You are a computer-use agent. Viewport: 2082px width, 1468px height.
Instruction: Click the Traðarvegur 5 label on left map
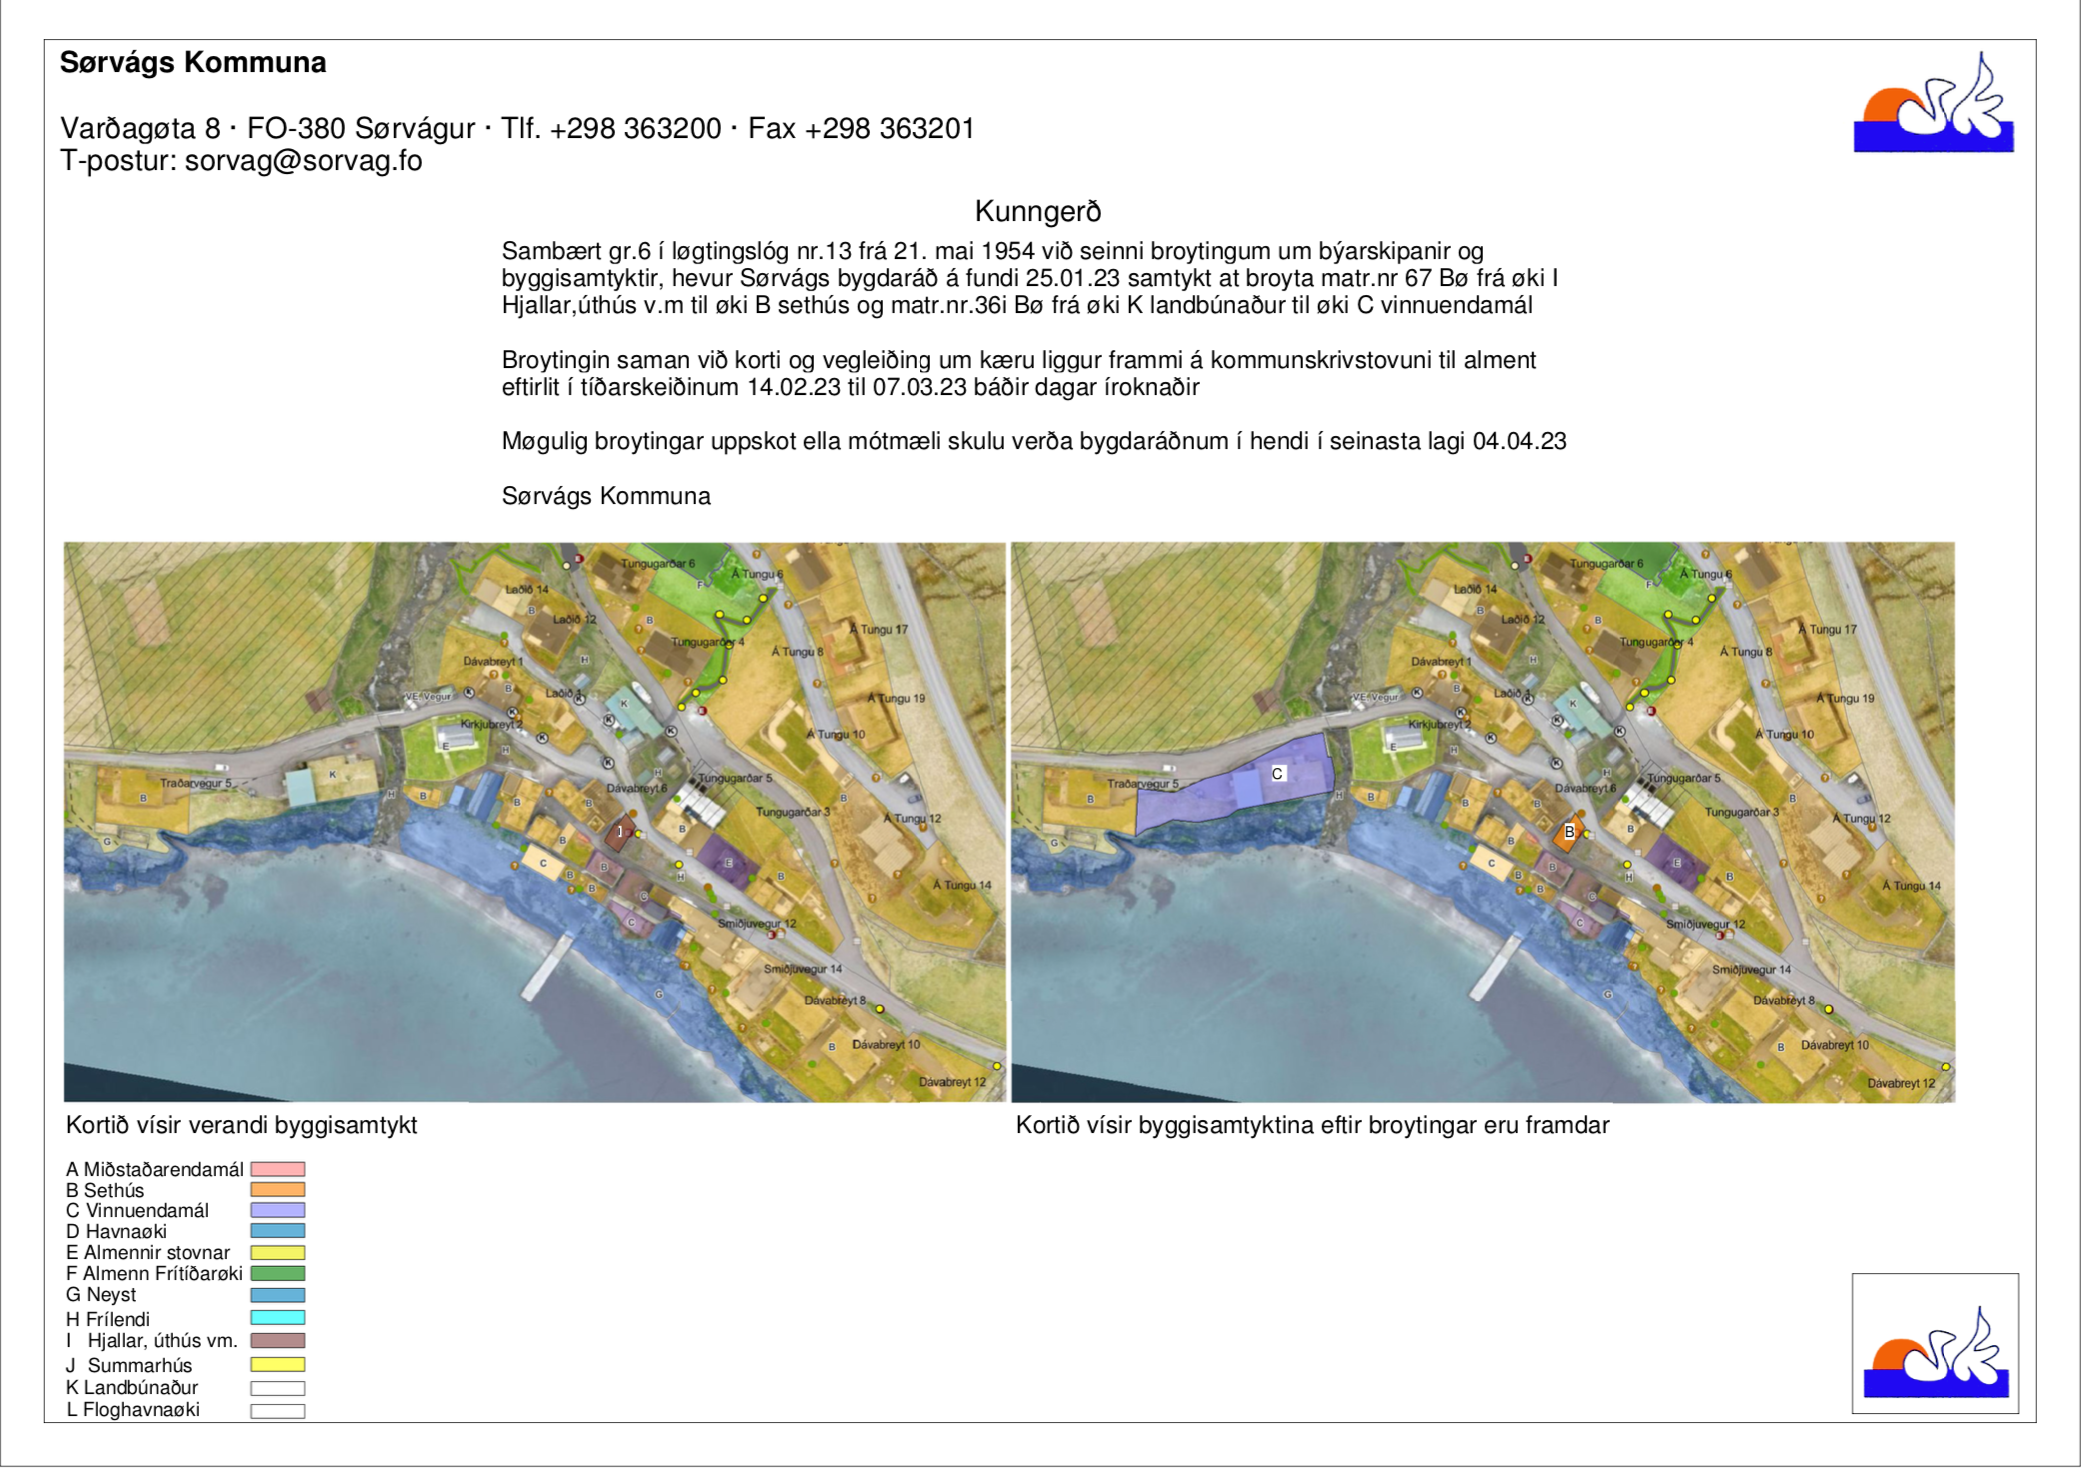pos(196,783)
